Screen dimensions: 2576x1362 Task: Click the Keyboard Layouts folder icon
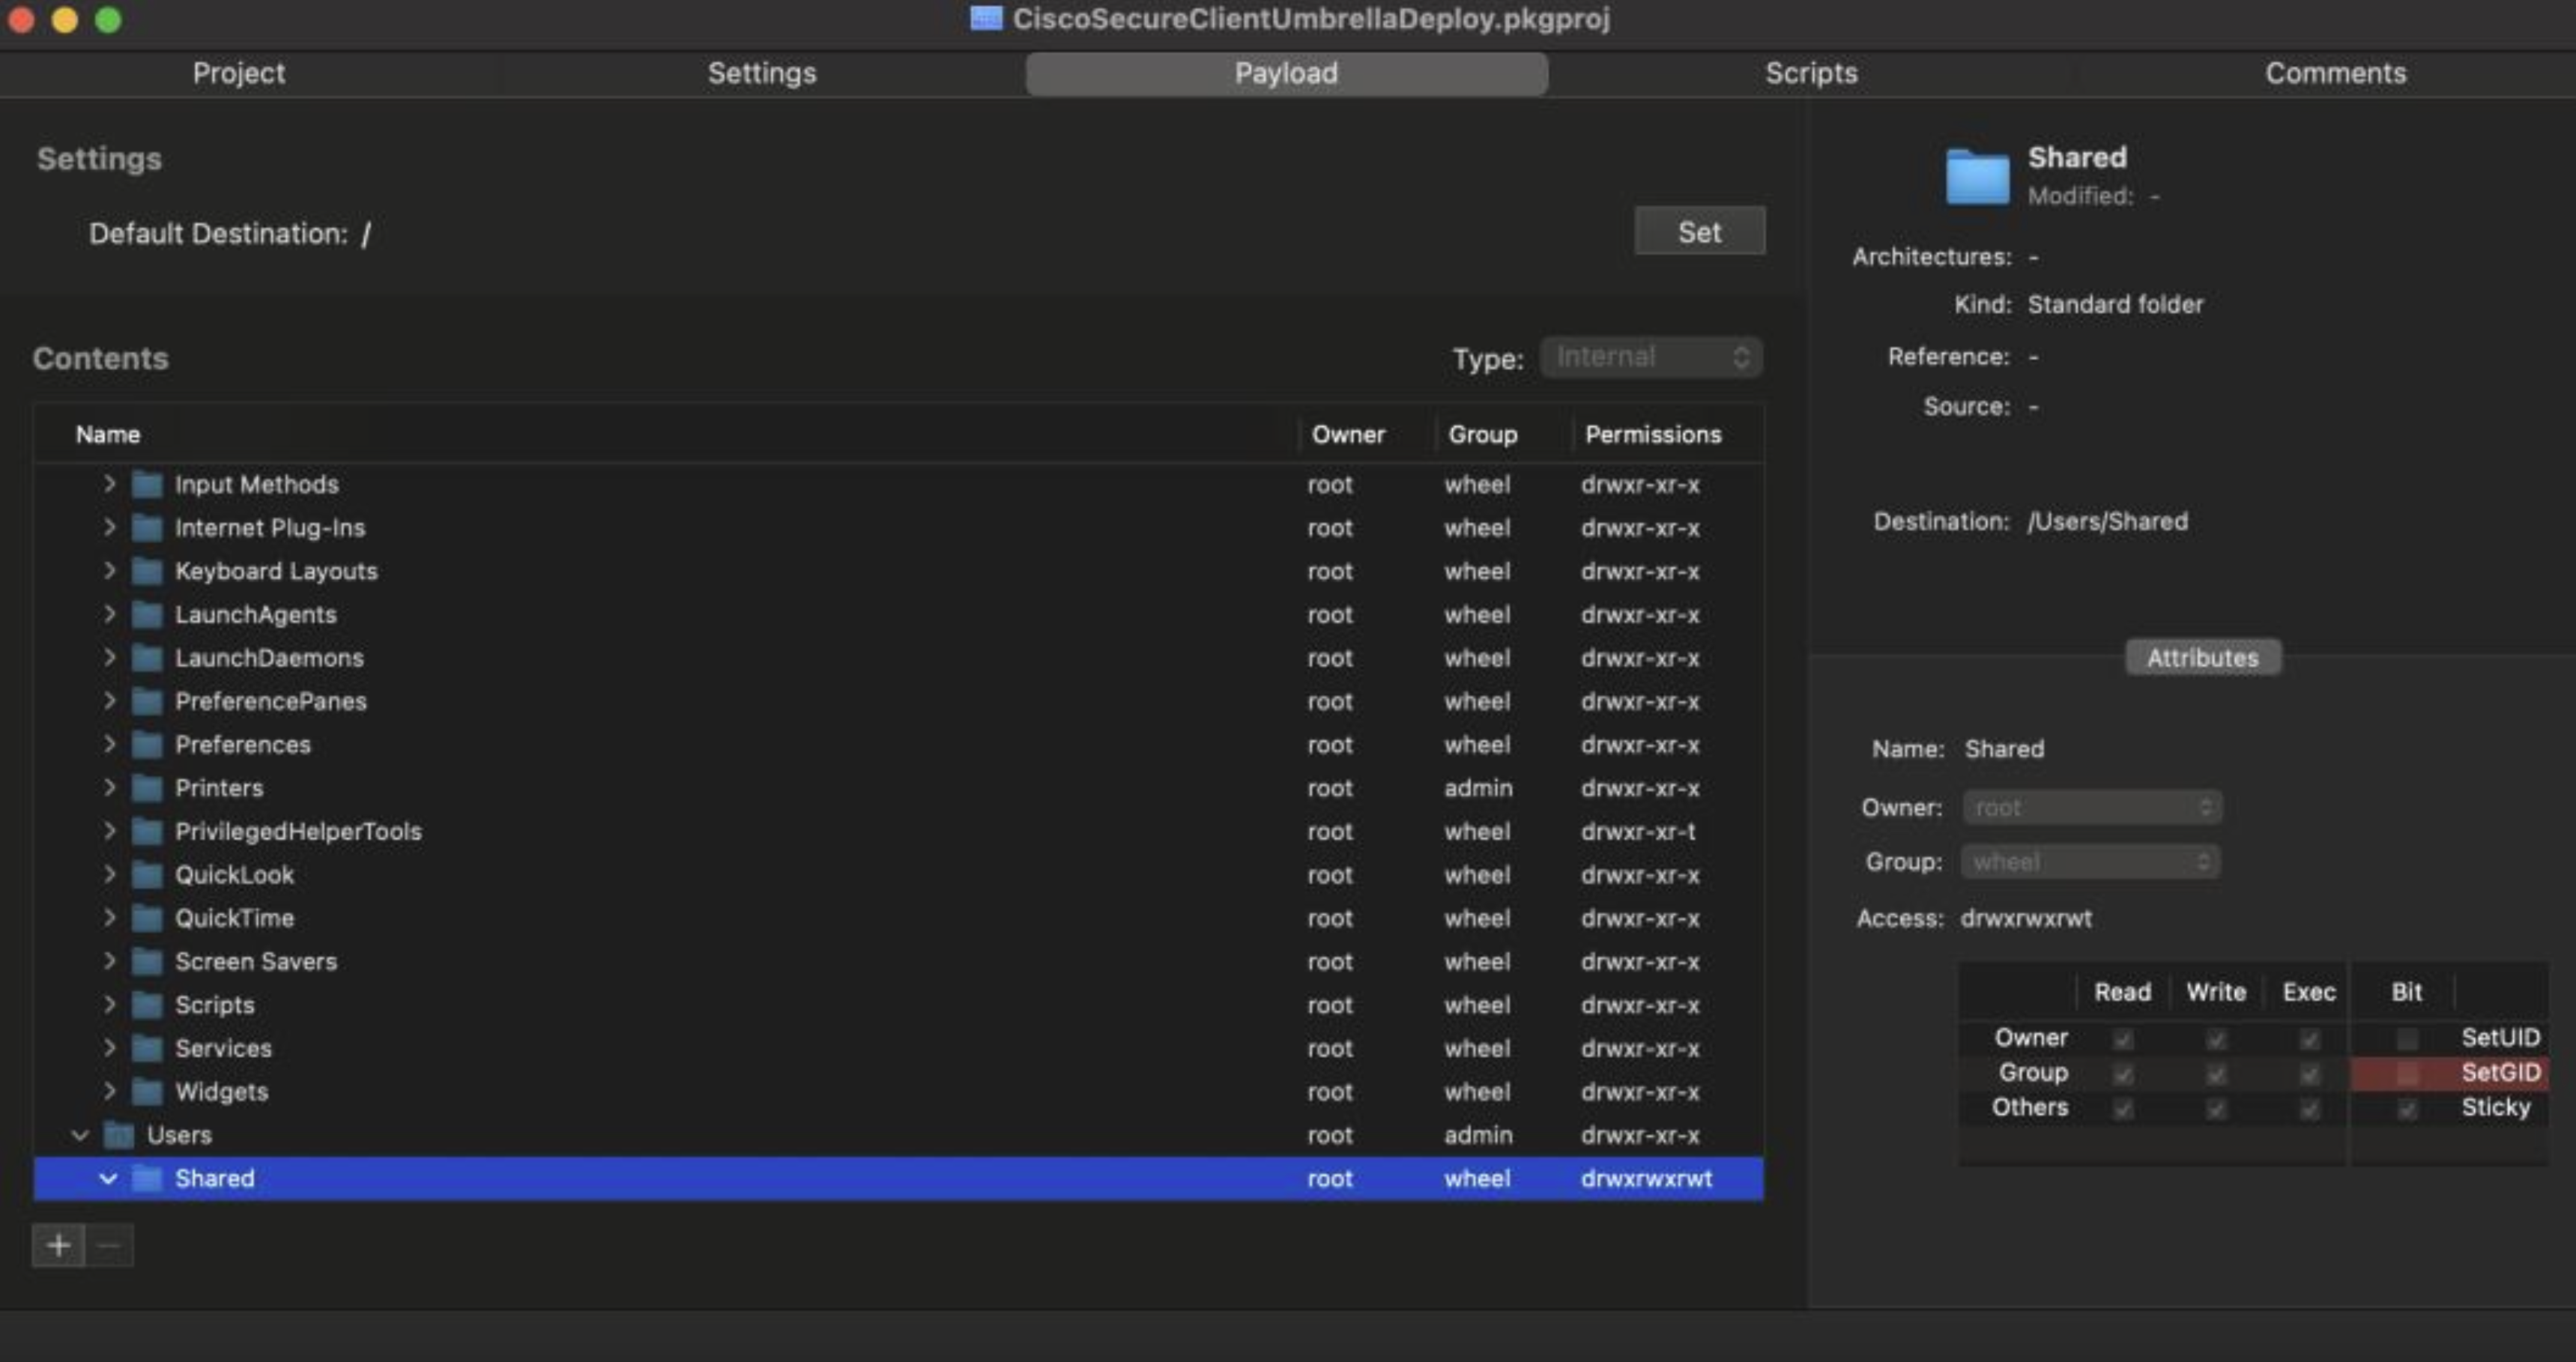148,571
